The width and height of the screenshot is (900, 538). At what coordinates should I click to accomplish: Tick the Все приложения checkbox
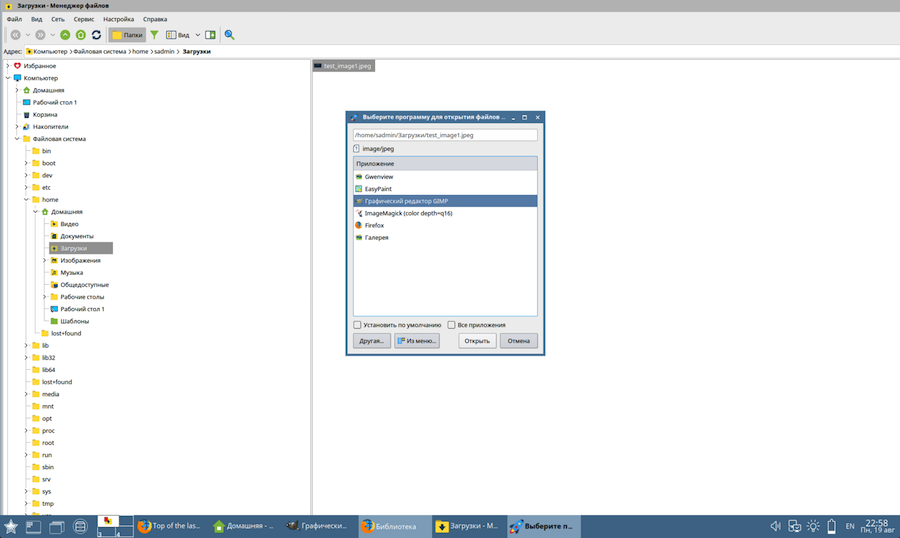point(452,325)
